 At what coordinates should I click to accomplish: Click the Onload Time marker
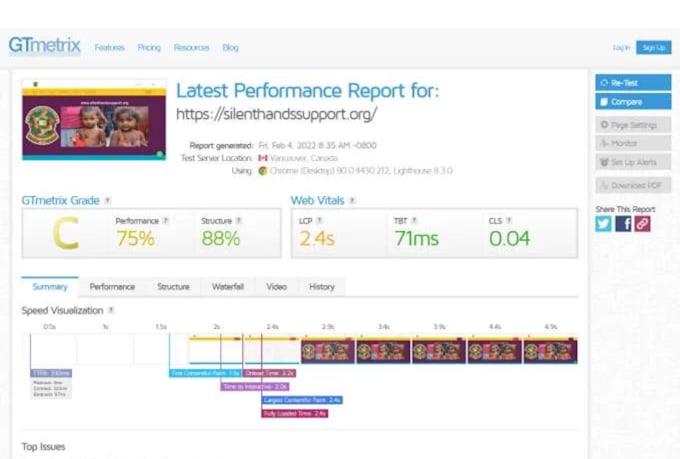269,373
